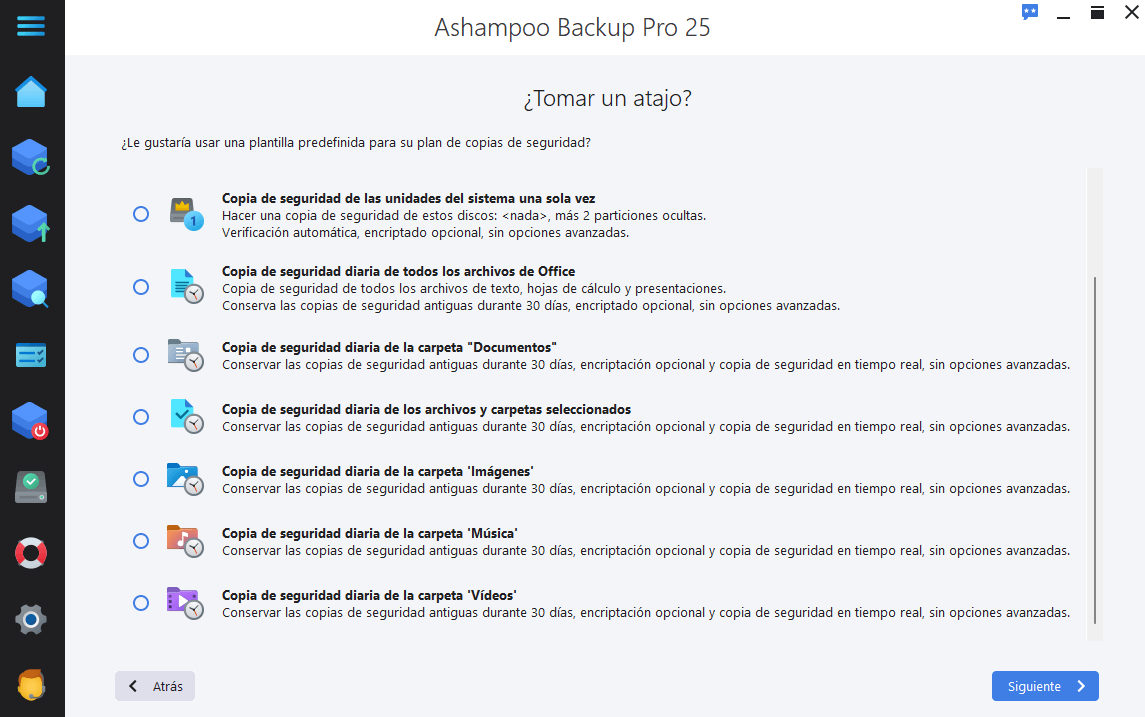
Task: Open the rescue lifebuoy icon
Action: point(31,553)
